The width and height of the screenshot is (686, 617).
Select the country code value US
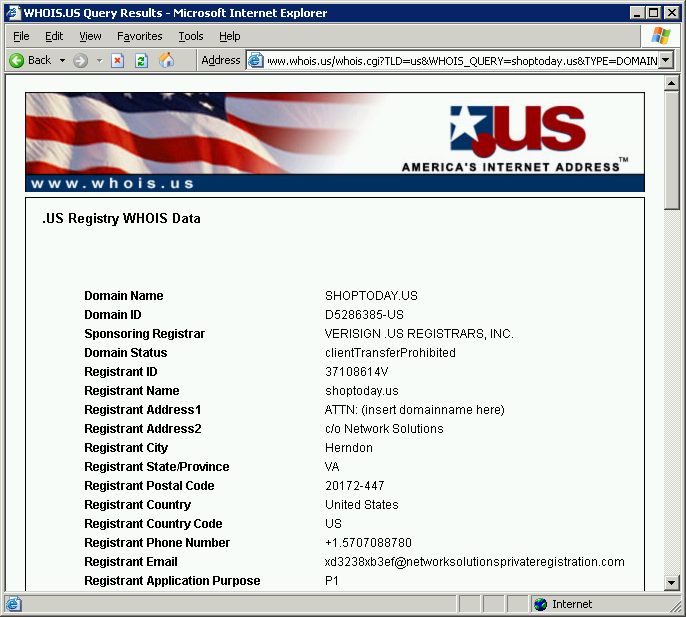click(x=333, y=524)
